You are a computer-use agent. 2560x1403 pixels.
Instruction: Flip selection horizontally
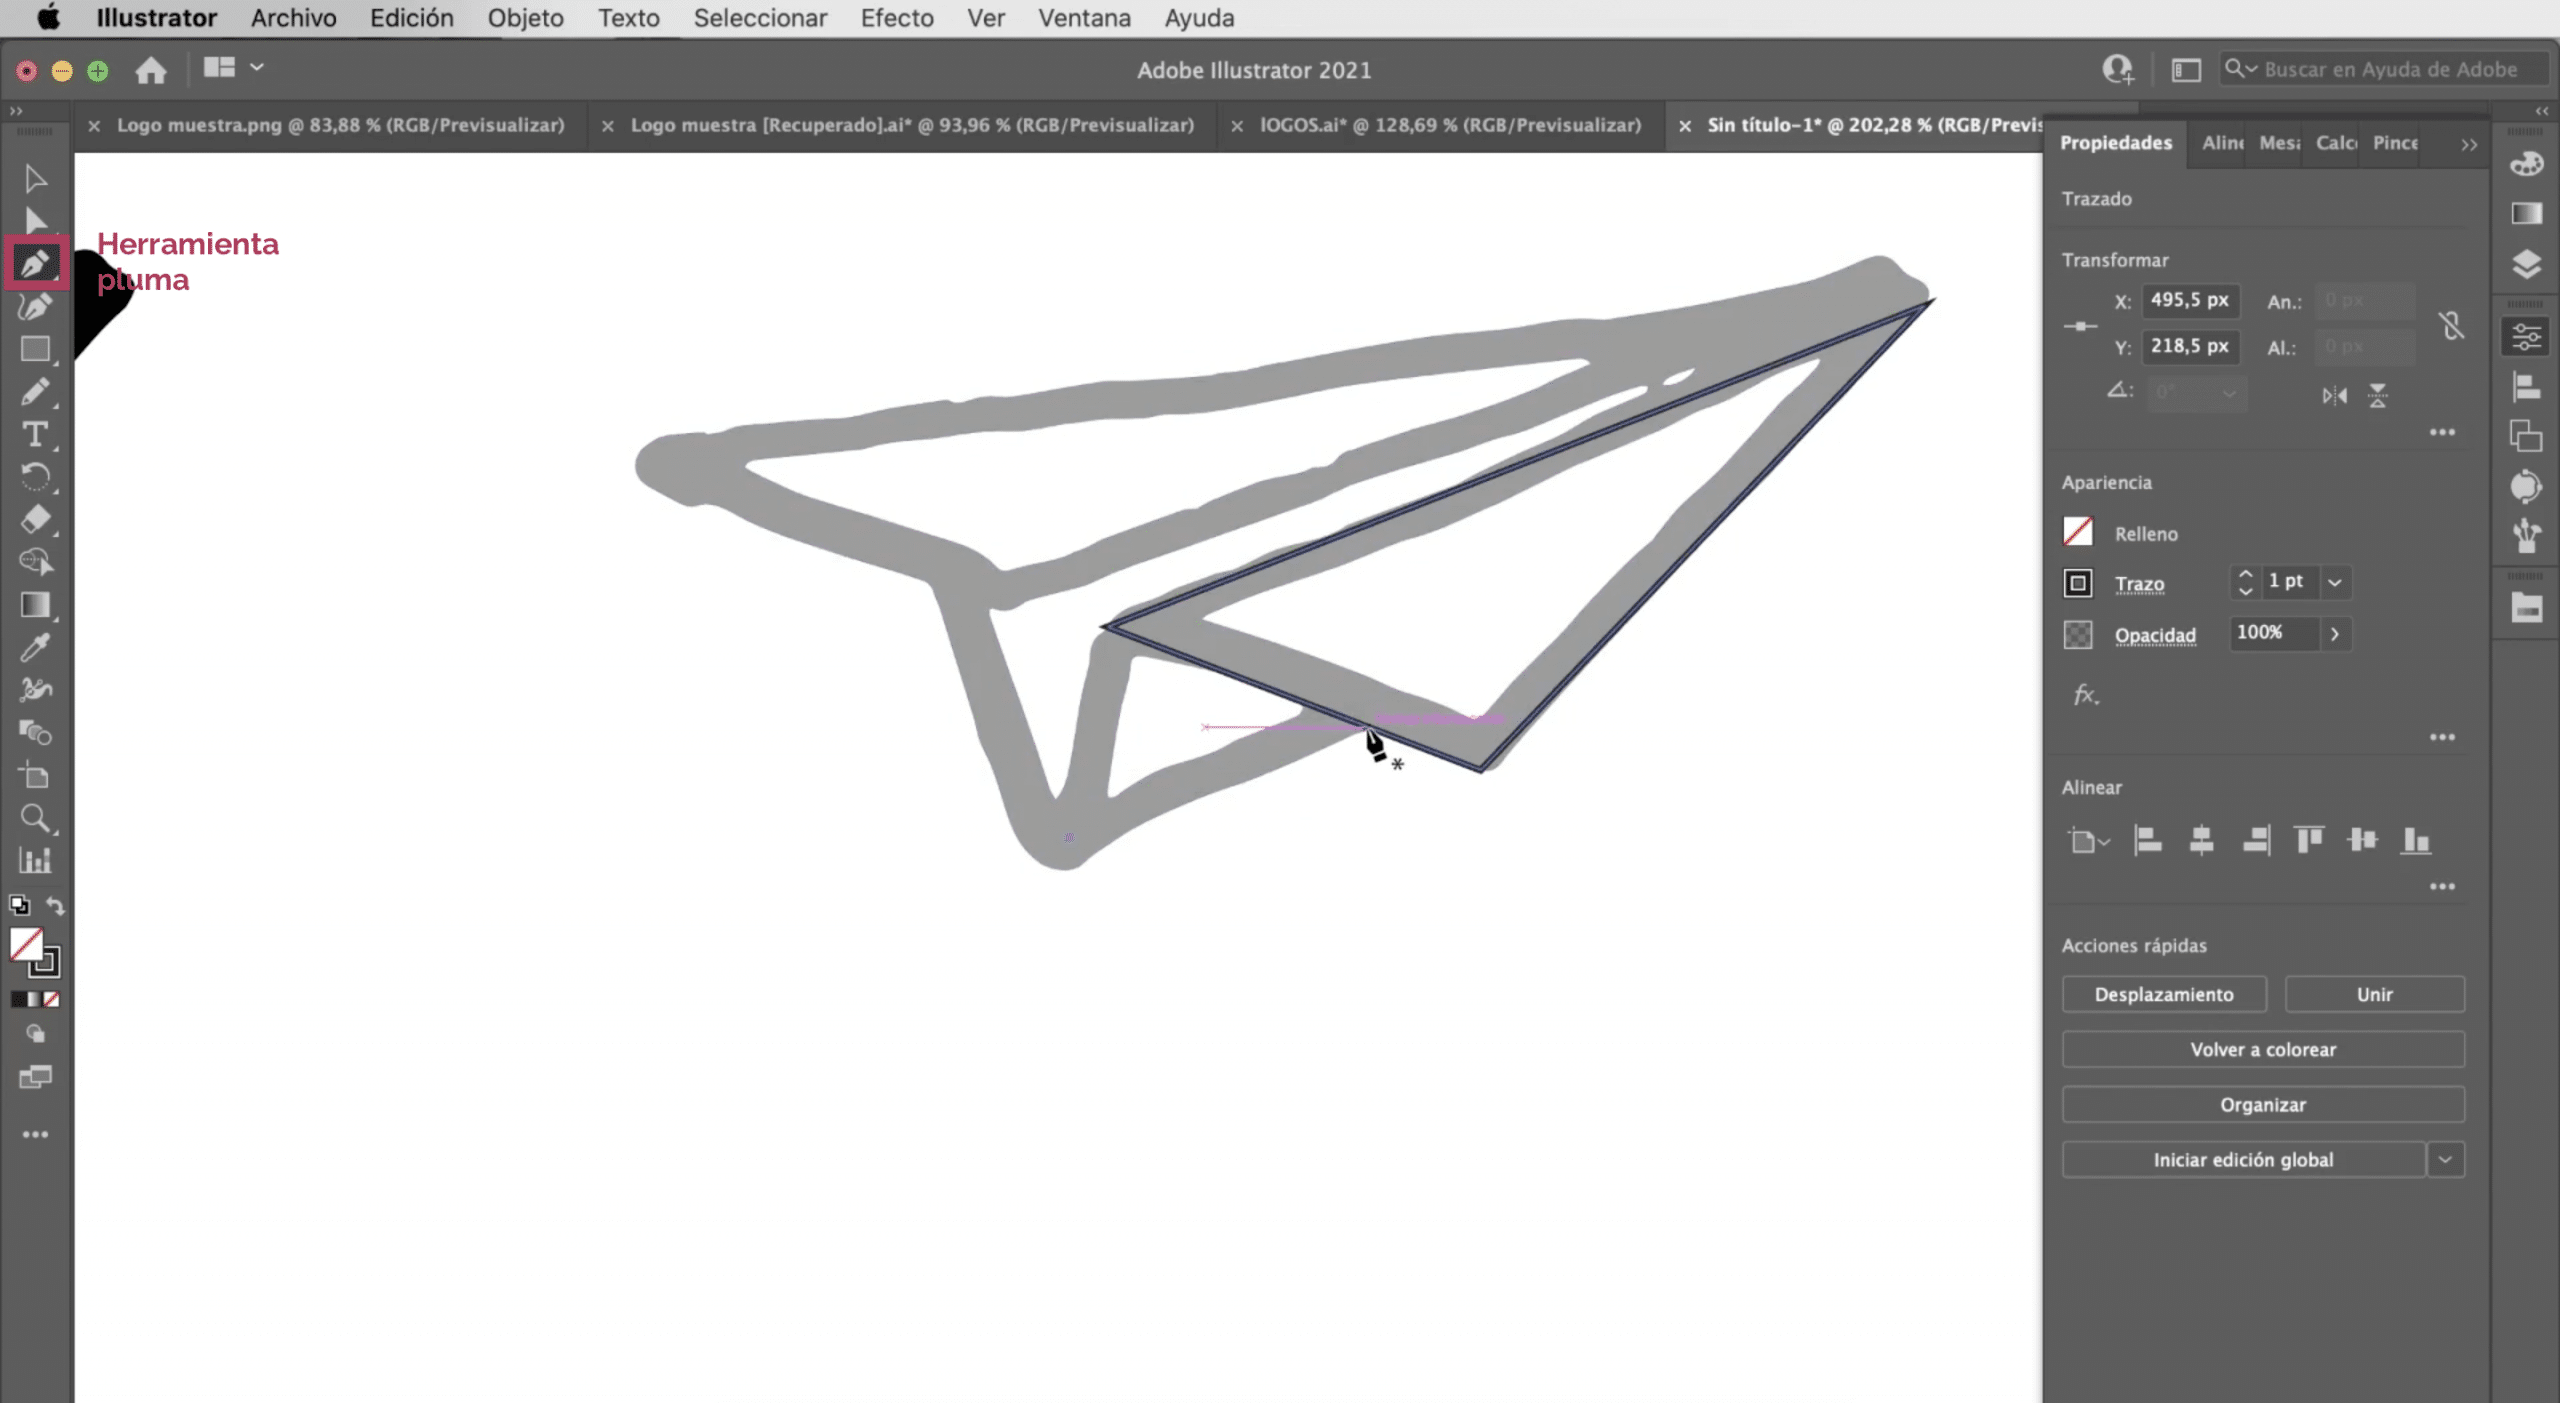click(x=2335, y=396)
